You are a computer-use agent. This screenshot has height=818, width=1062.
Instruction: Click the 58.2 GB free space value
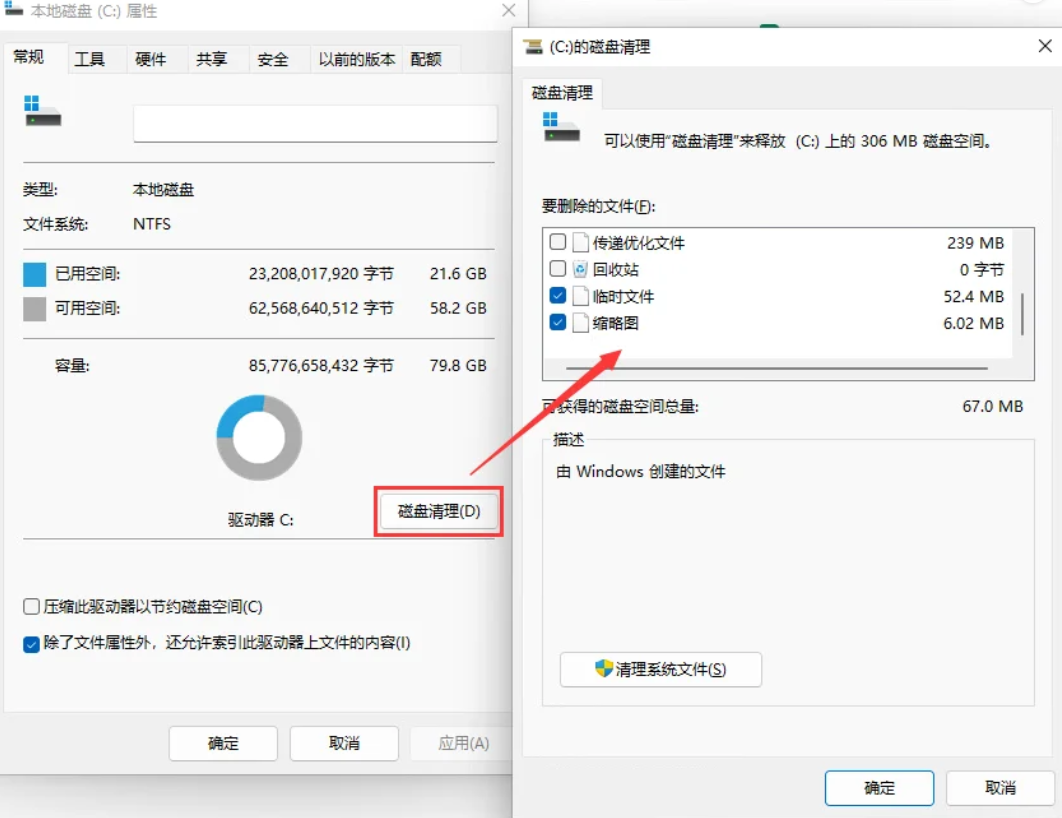(x=458, y=308)
